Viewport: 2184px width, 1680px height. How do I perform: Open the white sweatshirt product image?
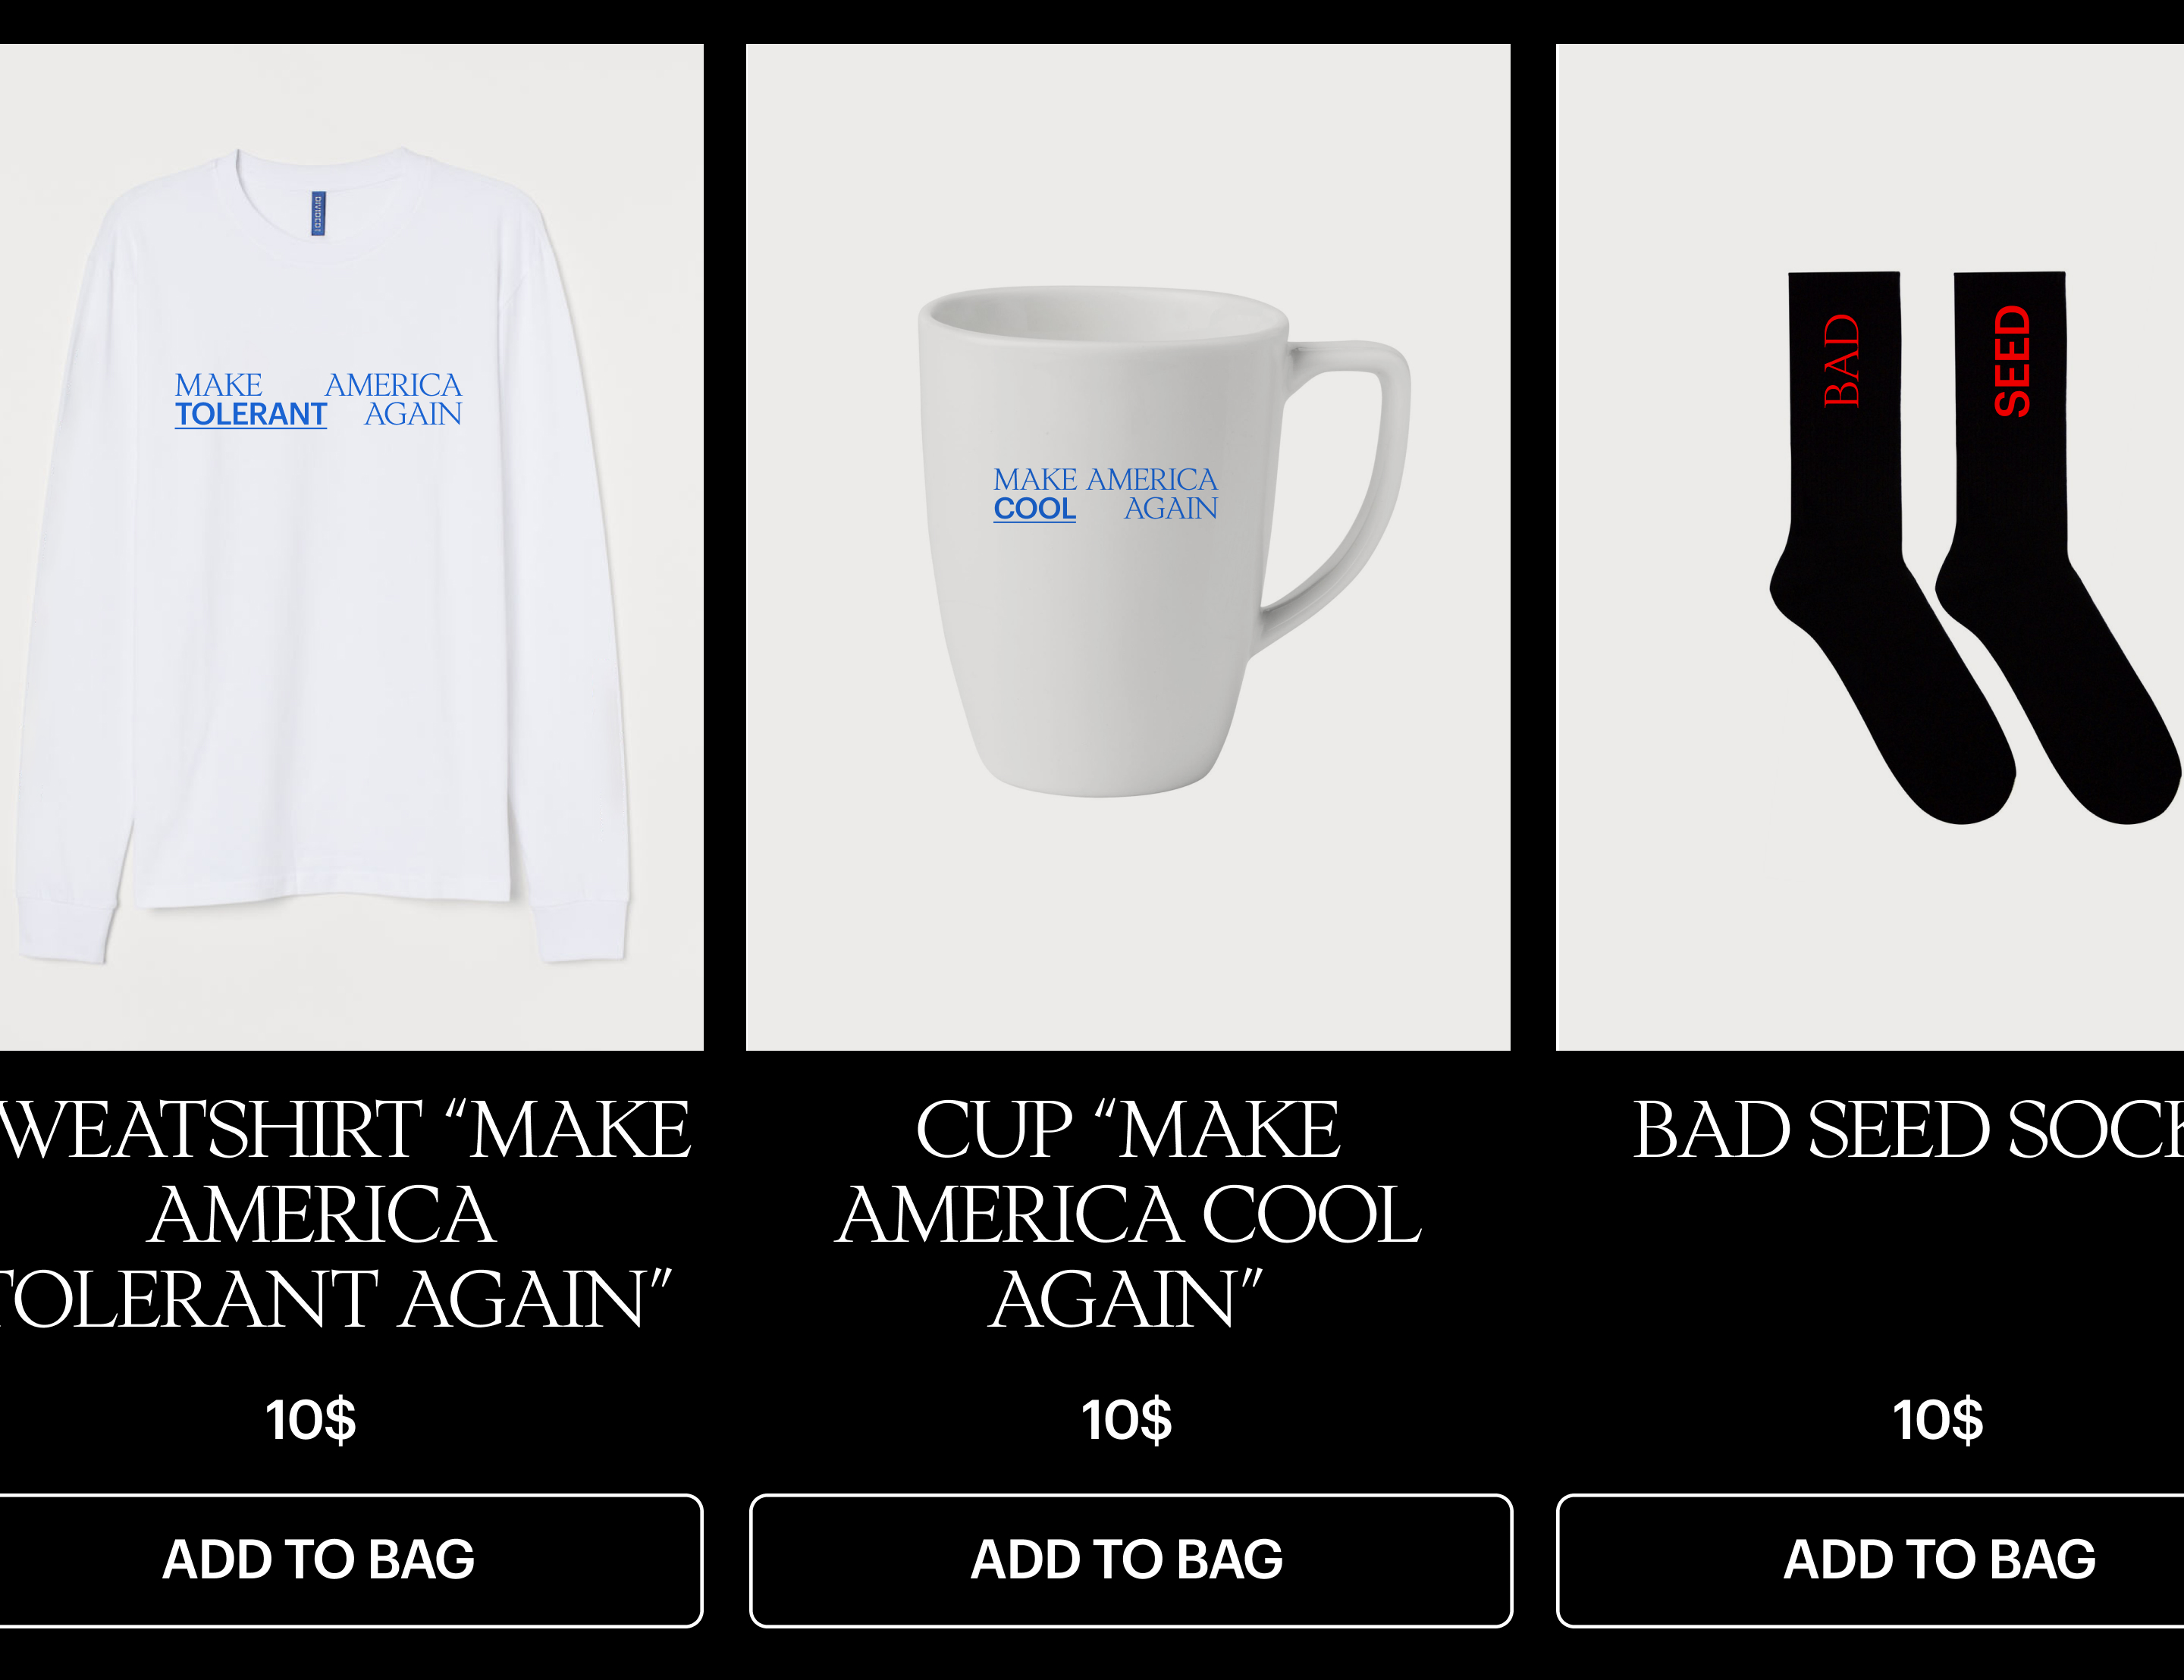click(x=351, y=547)
